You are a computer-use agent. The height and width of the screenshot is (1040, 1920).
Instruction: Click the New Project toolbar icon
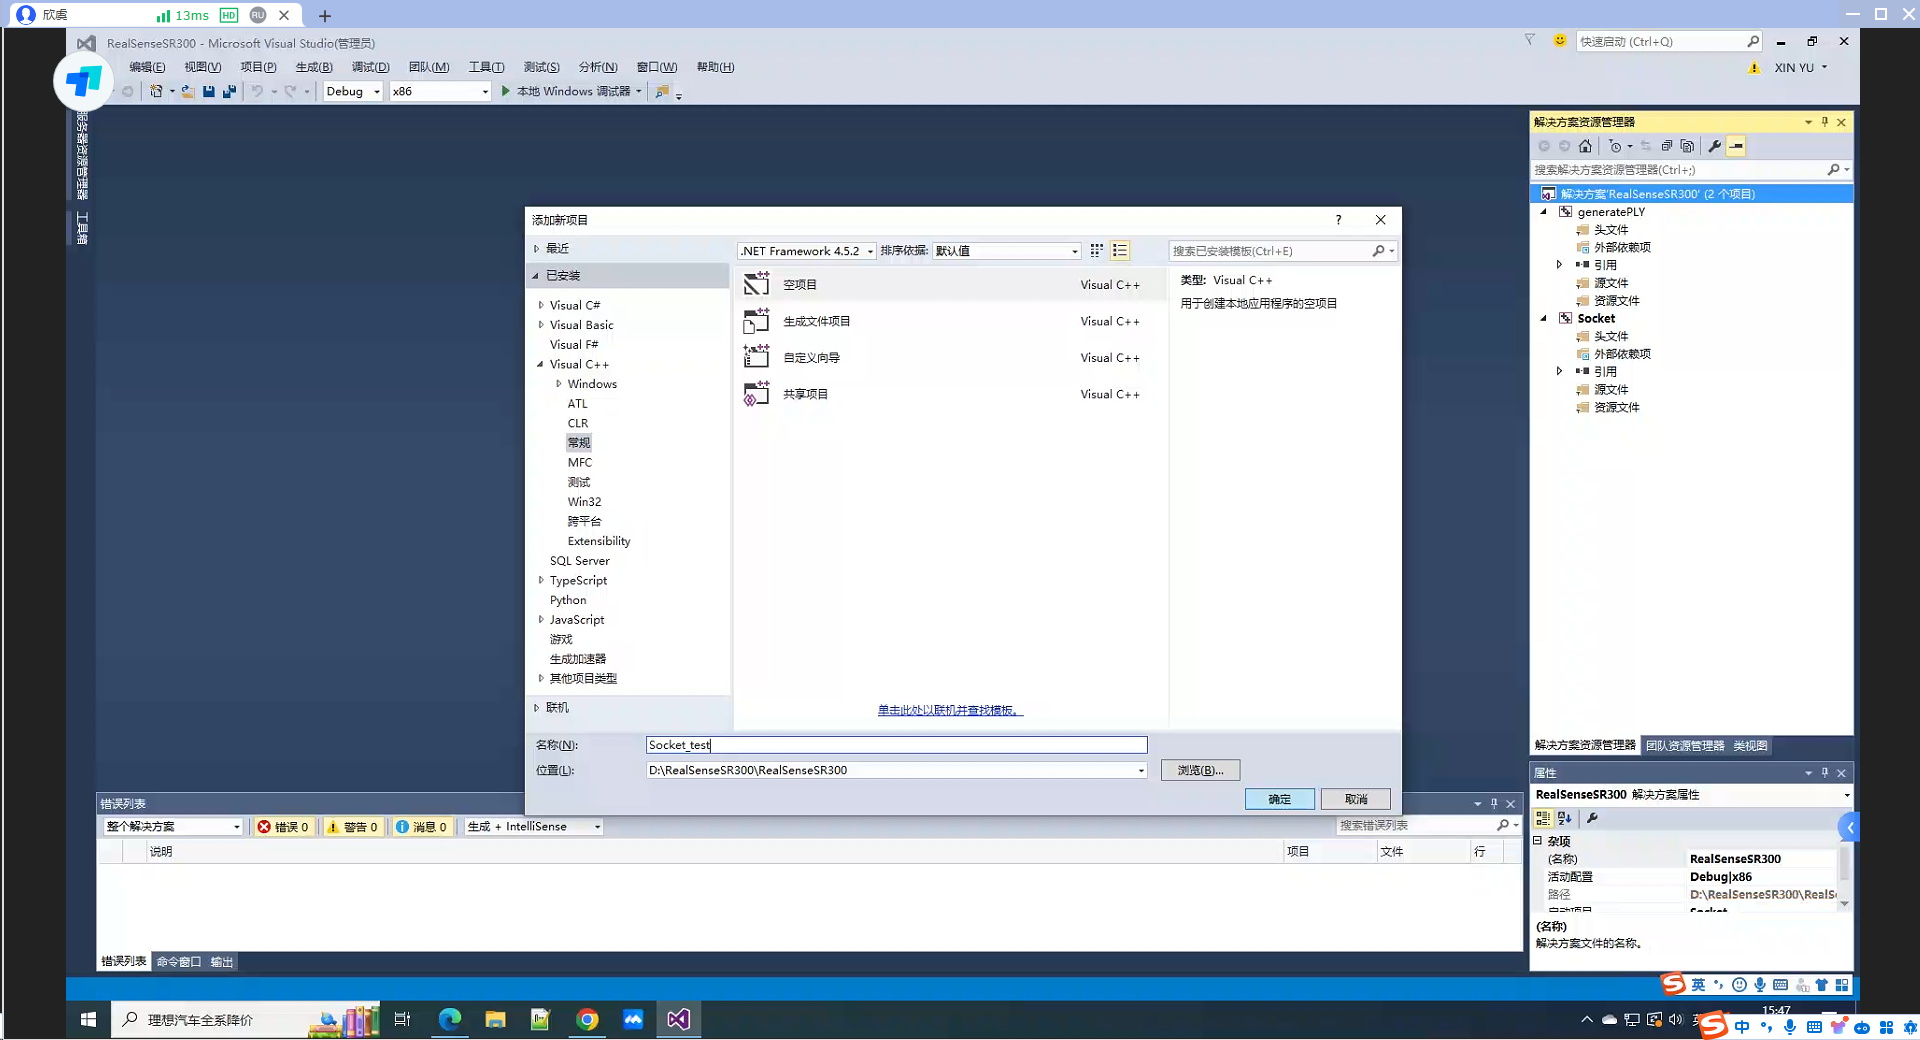point(156,91)
